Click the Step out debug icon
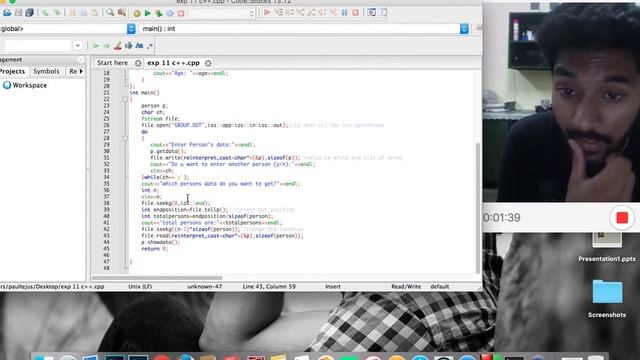The image size is (640, 360). [311, 13]
